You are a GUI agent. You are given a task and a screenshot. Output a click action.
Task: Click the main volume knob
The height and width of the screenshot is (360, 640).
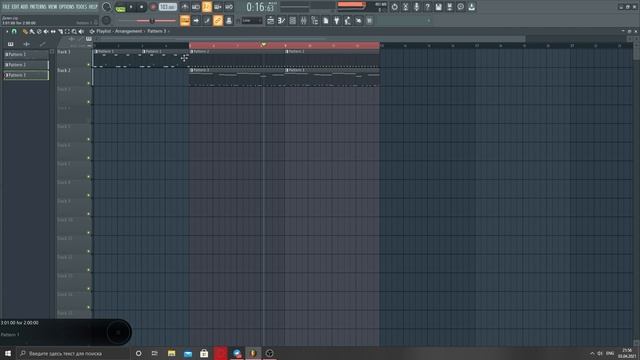107,7
